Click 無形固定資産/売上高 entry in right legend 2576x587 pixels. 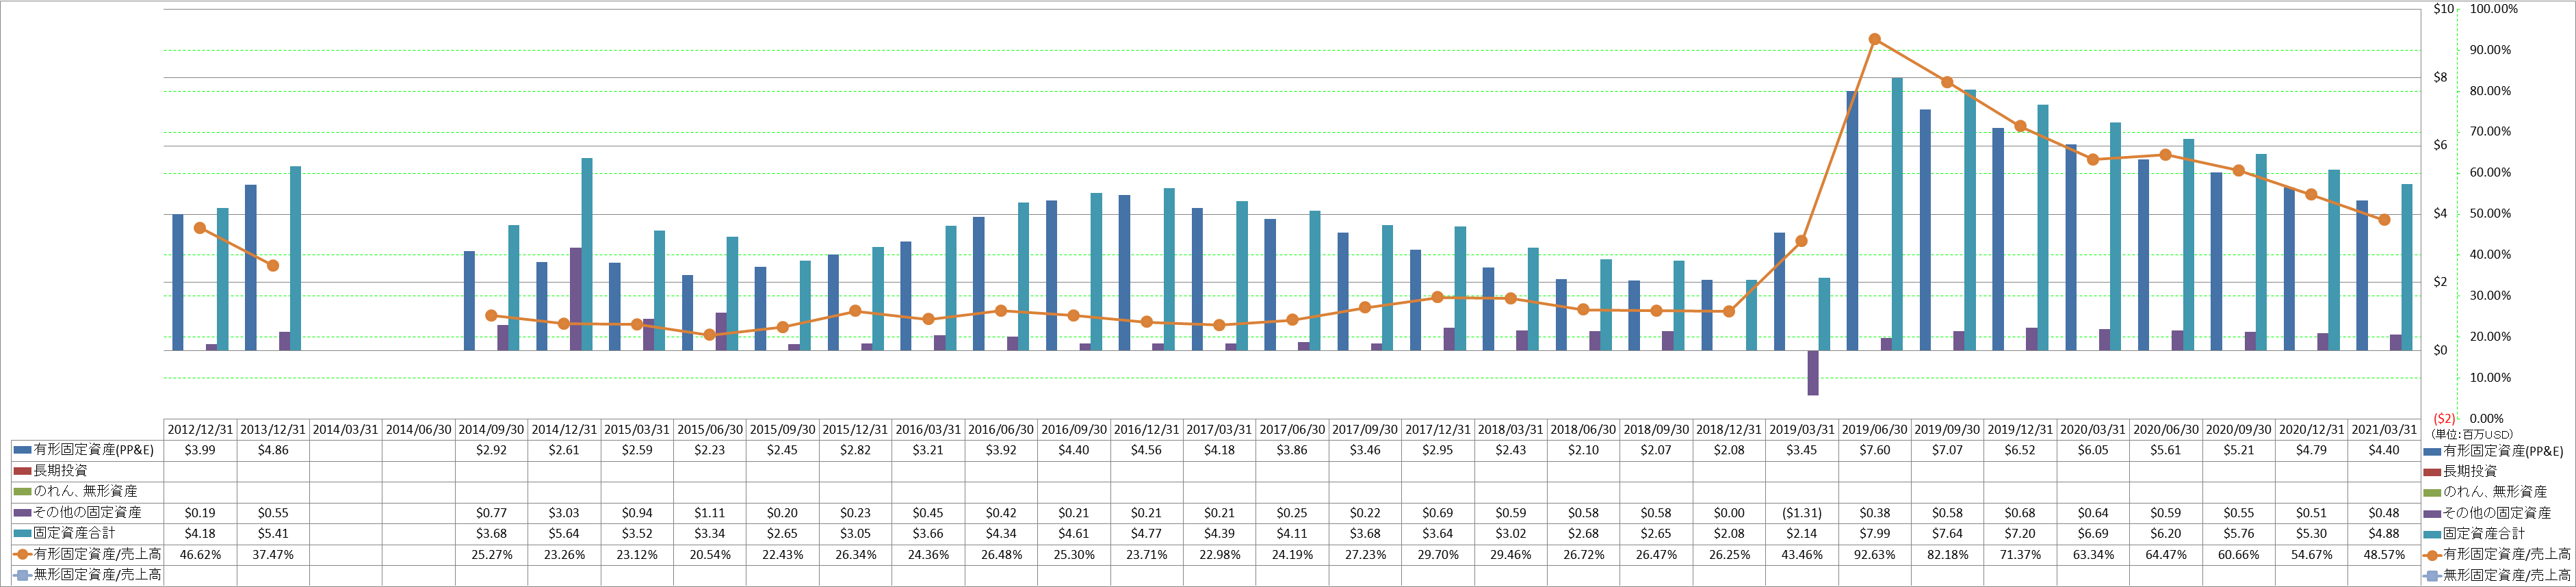pos(2497,576)
